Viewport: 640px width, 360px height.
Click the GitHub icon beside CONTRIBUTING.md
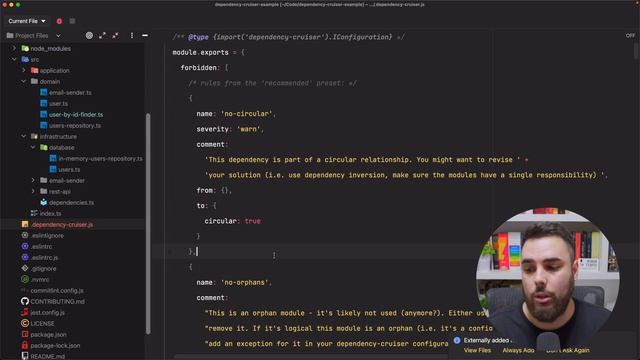tap(25, 301)
